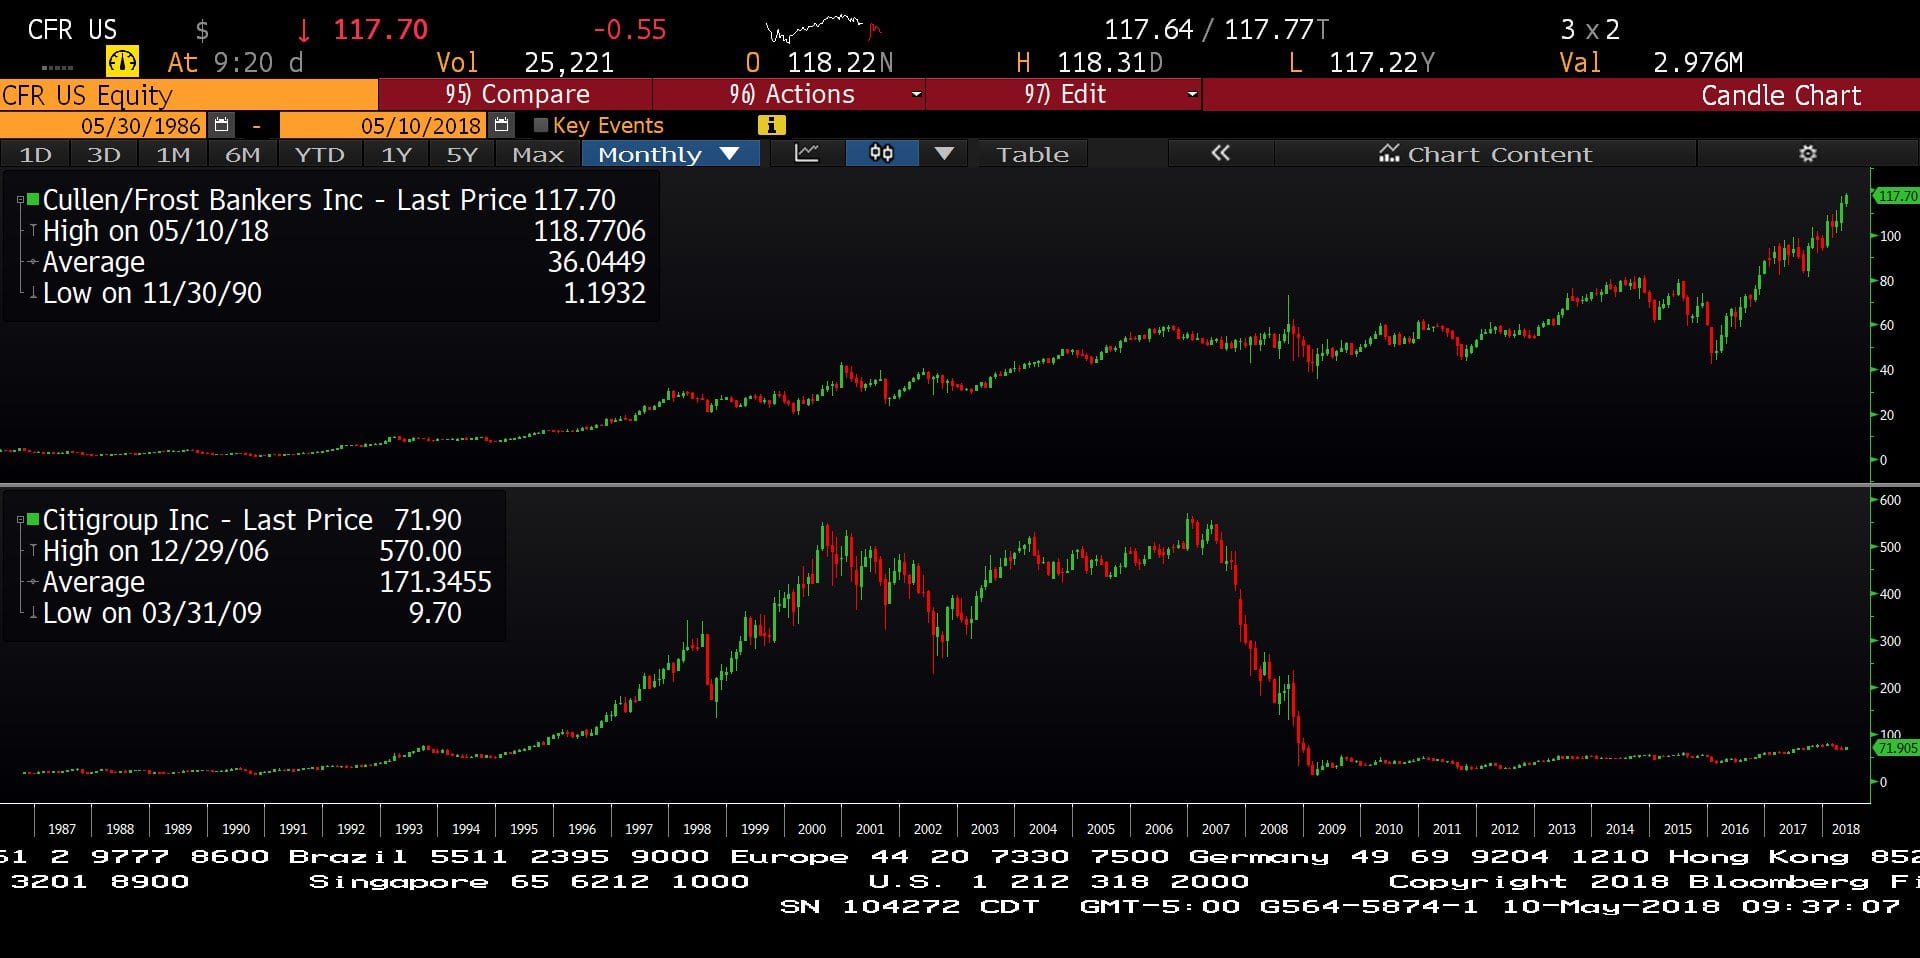
Task: Collapse the Citigroup legend tree
Action: (20, 520)
